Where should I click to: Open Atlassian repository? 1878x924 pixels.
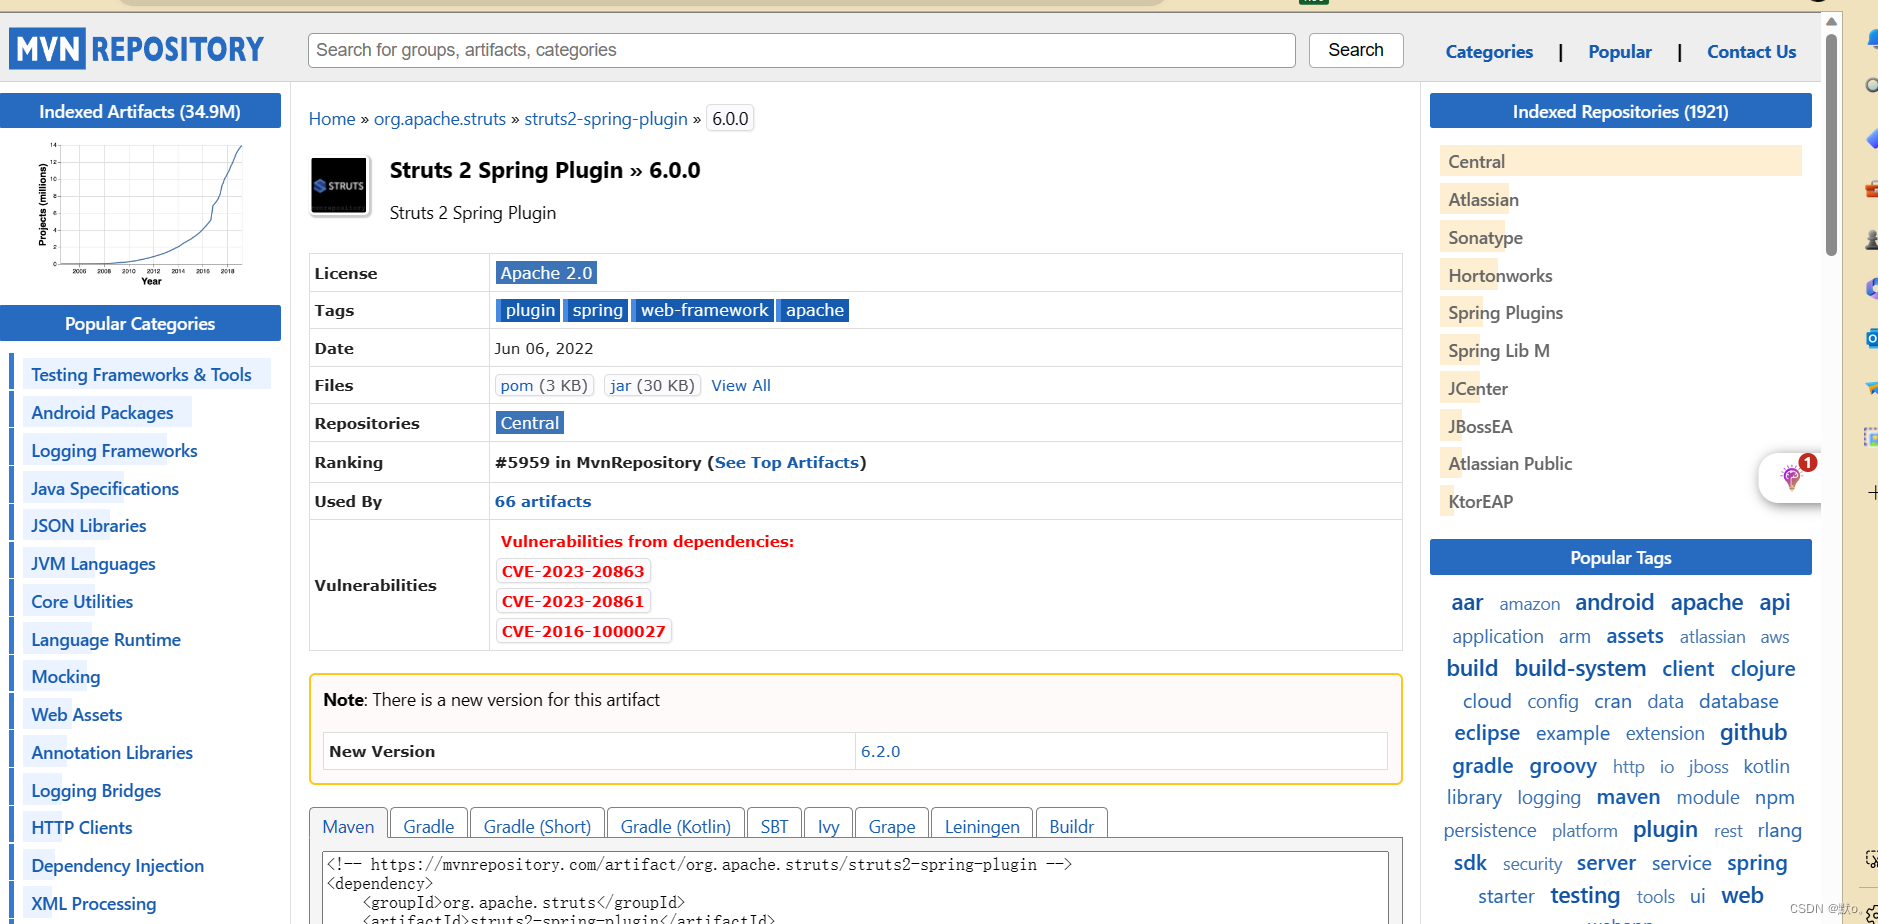coord(1483,199)
